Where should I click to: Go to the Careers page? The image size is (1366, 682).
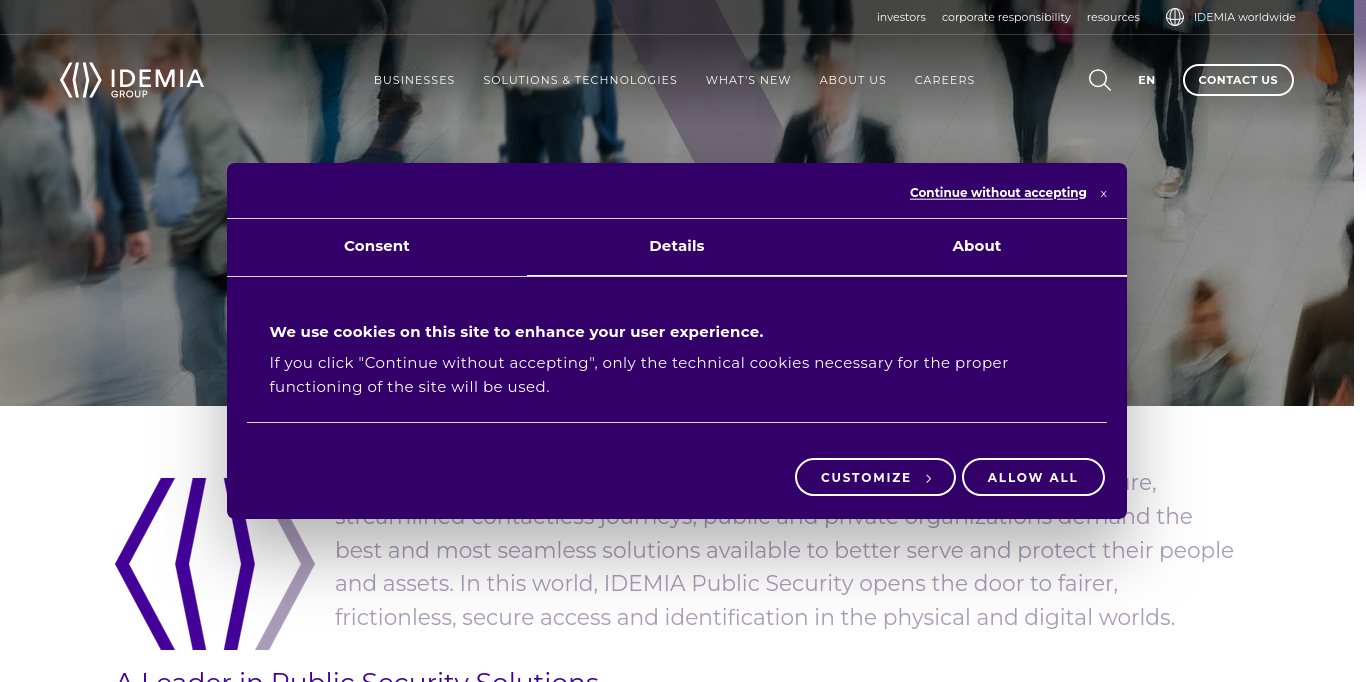click(944, 80)
